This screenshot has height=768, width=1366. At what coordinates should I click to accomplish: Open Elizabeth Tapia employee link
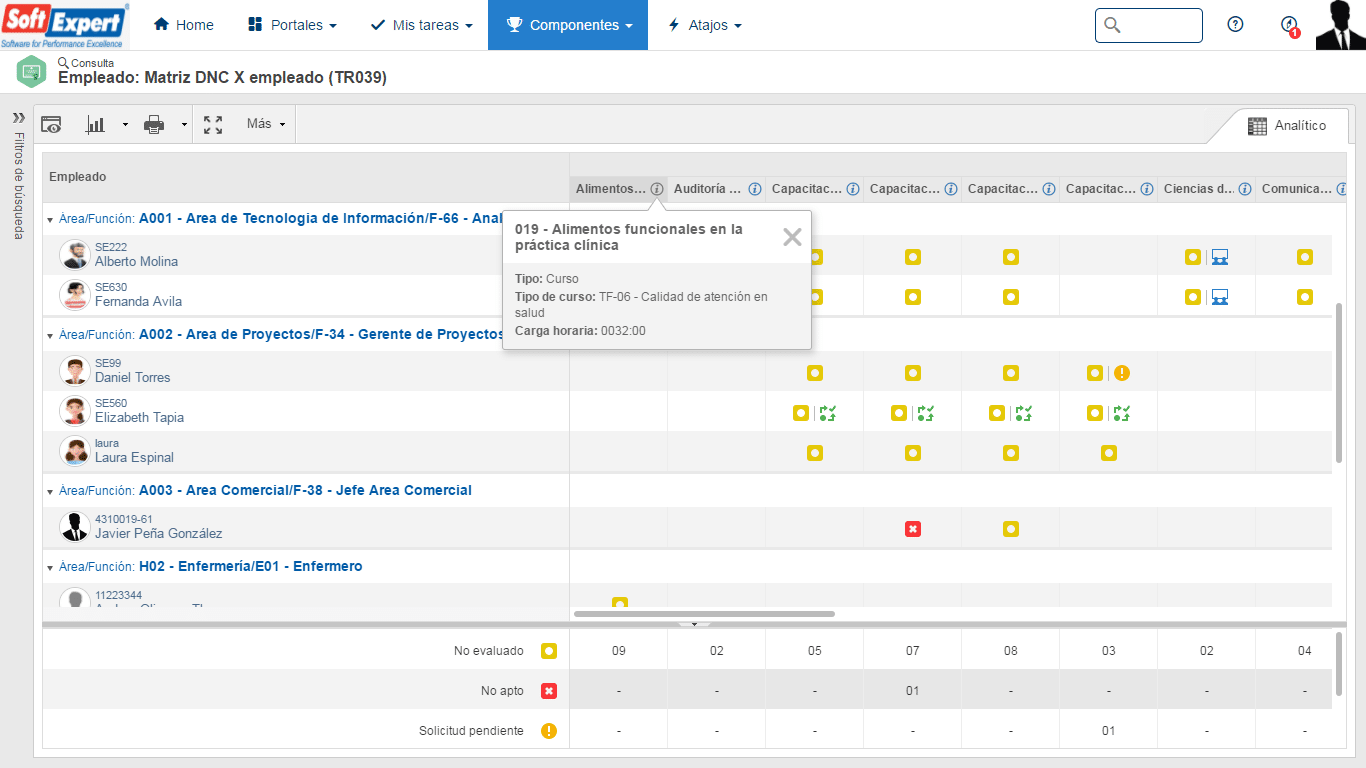(x=139, y=417)
